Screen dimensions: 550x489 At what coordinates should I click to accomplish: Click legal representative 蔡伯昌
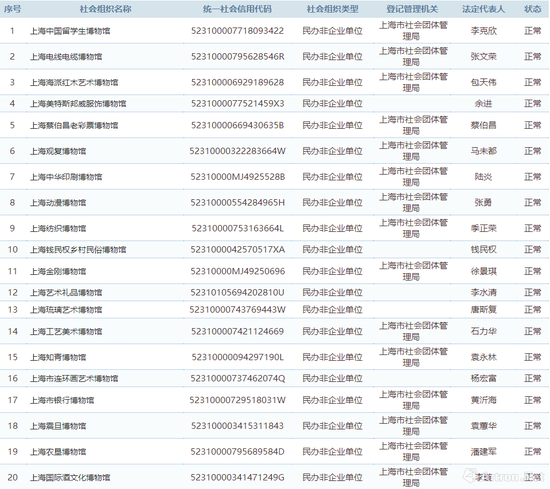(x=483, y=125)
